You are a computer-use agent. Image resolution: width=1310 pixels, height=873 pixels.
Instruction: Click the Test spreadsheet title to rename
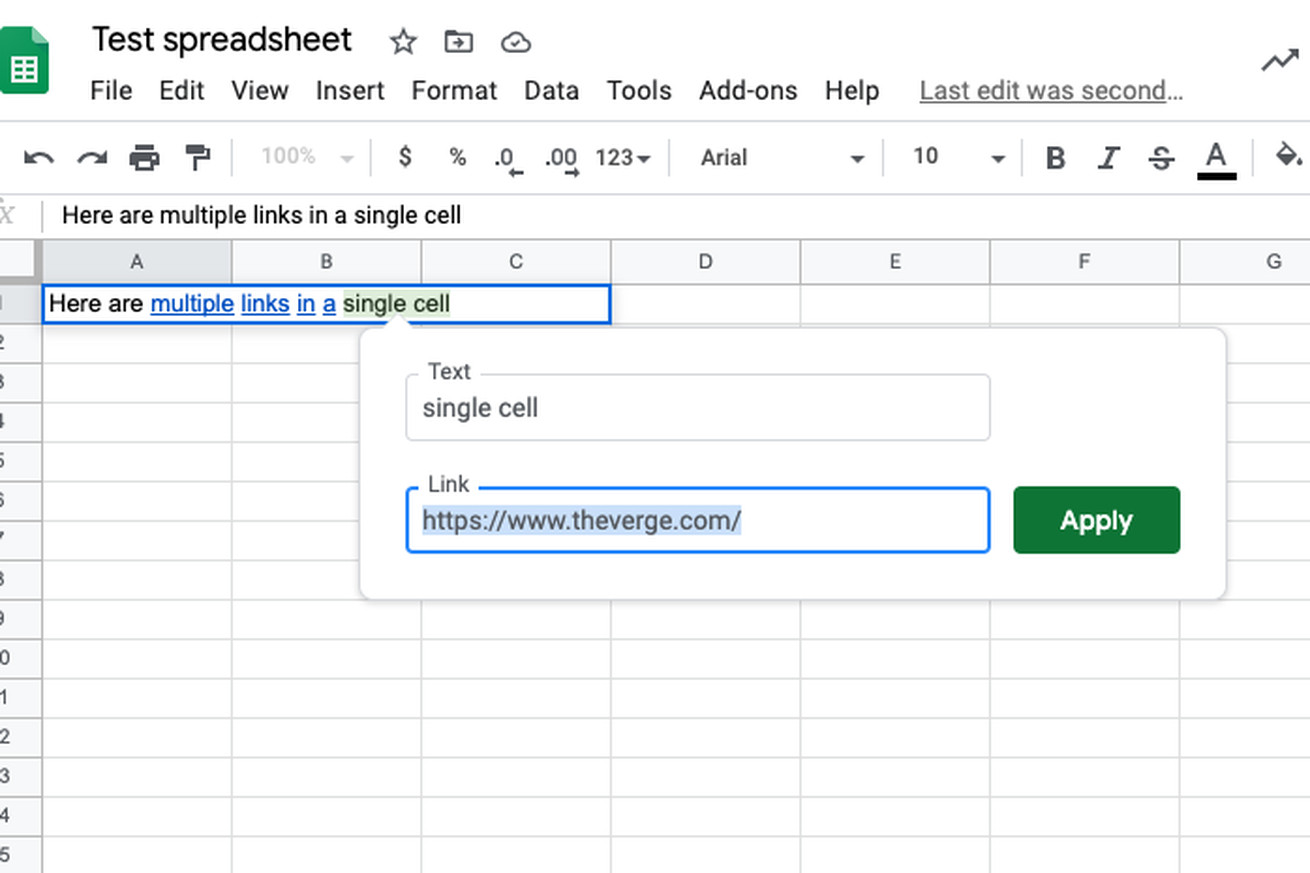tap(222, 40)
